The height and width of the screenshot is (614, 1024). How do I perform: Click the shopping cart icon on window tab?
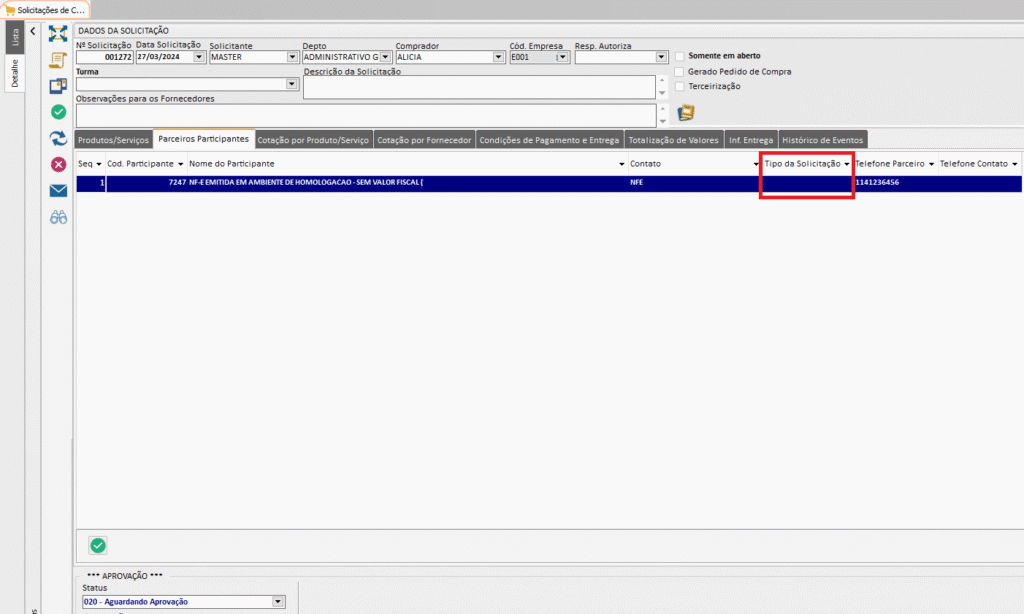pyautogui.click(x=9, y=10)
